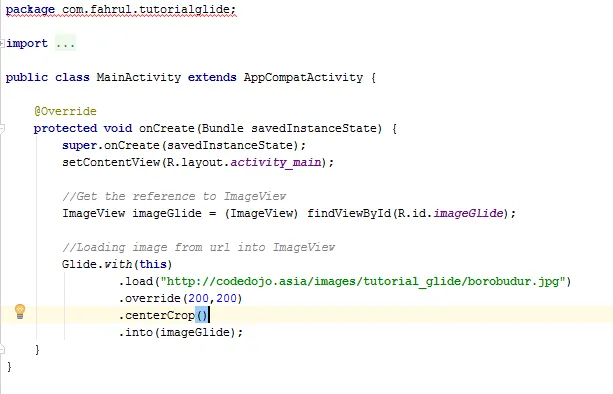Click the findViewById call
The image size is (613, 394).
click(349, 213)
